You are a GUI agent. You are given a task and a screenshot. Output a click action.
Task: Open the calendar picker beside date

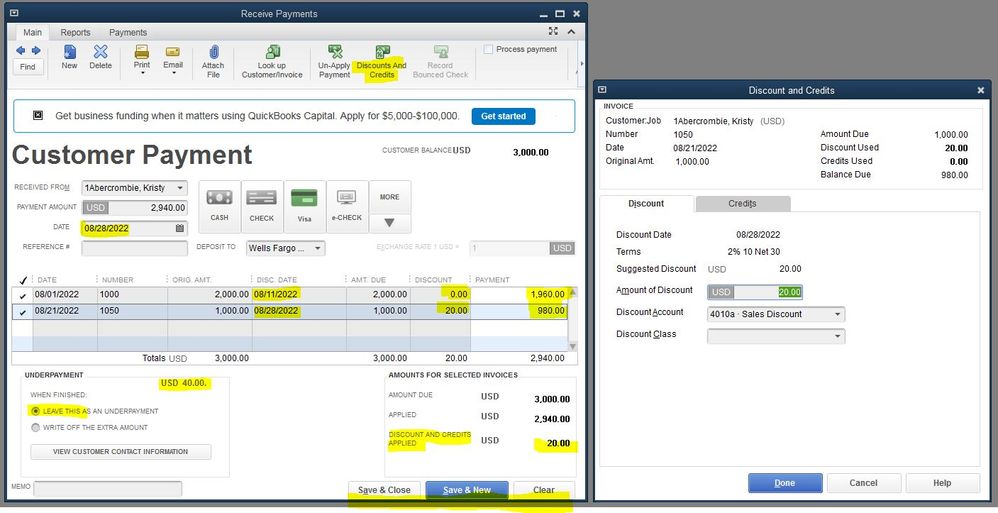(x=179, y=228)
